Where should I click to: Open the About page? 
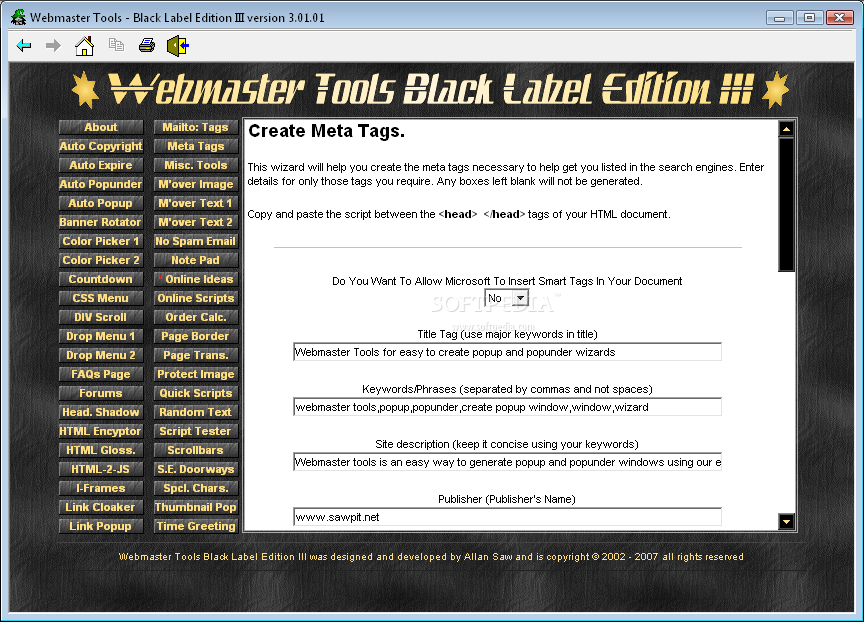(101, 127)
